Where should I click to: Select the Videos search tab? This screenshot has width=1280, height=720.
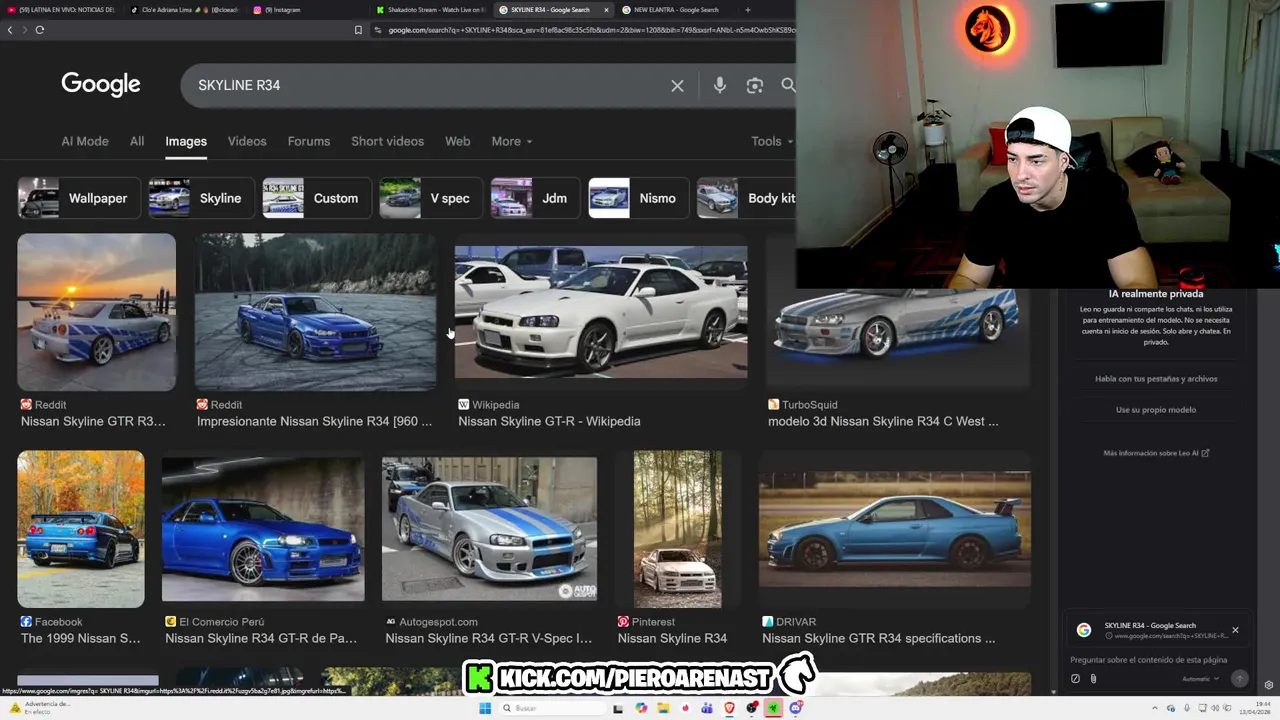(247, 141)
